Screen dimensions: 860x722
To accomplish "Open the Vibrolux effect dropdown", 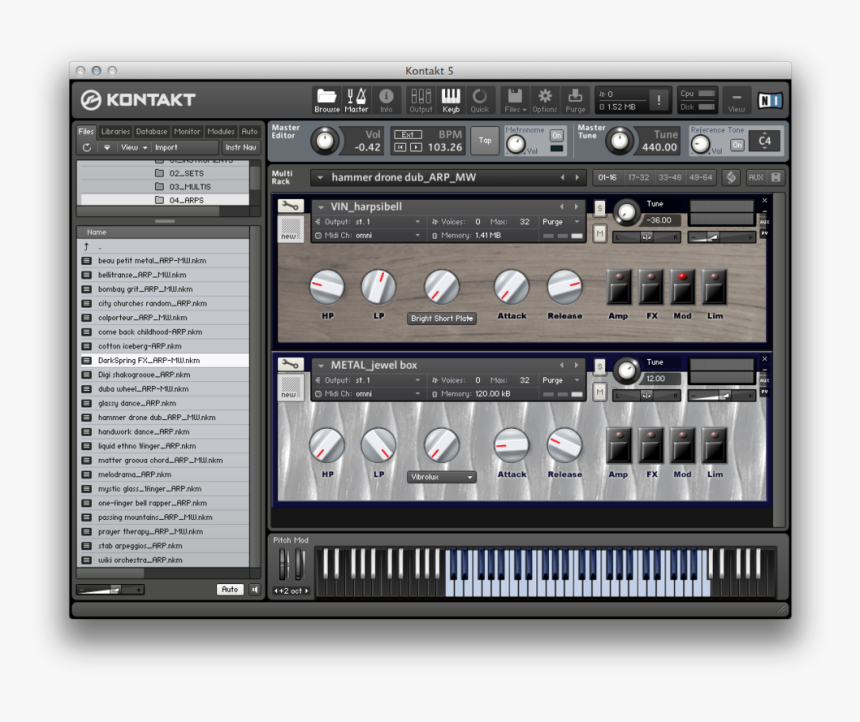I will pyautogui.click(x=442, y=477).
